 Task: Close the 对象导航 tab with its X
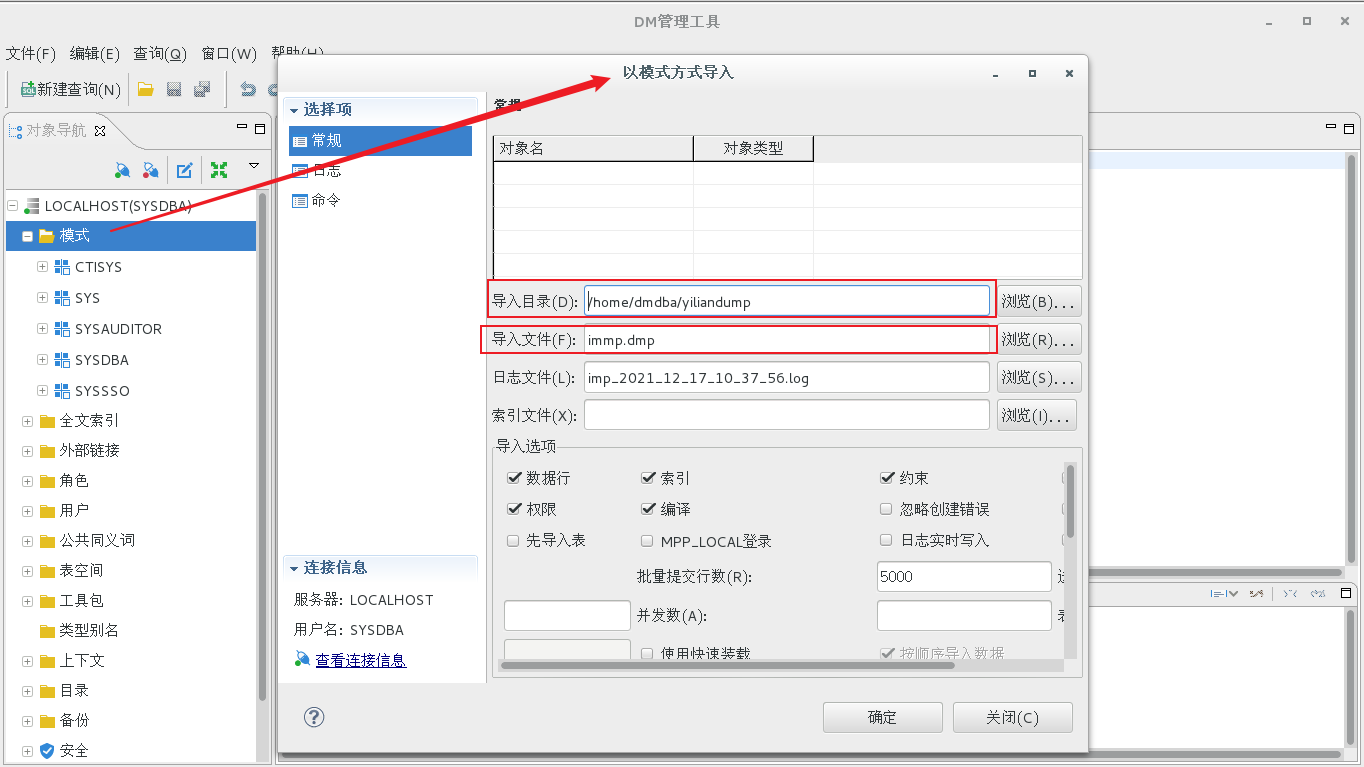click(x=99, y=131)
